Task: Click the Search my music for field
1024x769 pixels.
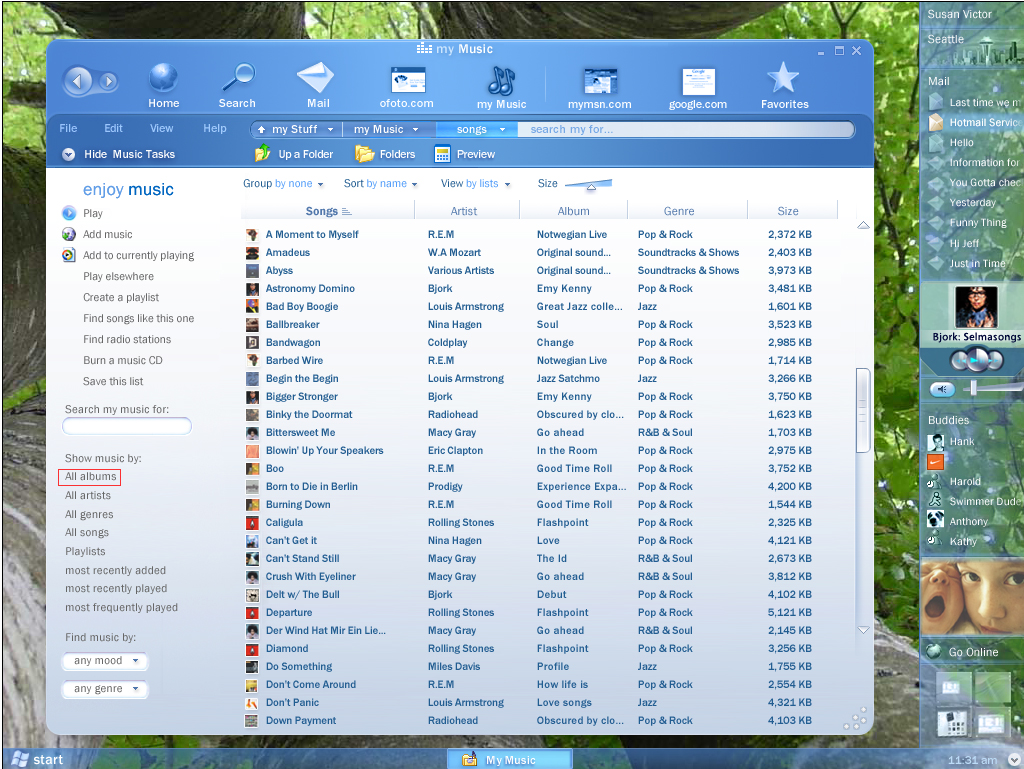Action: [x=127, y=426]
